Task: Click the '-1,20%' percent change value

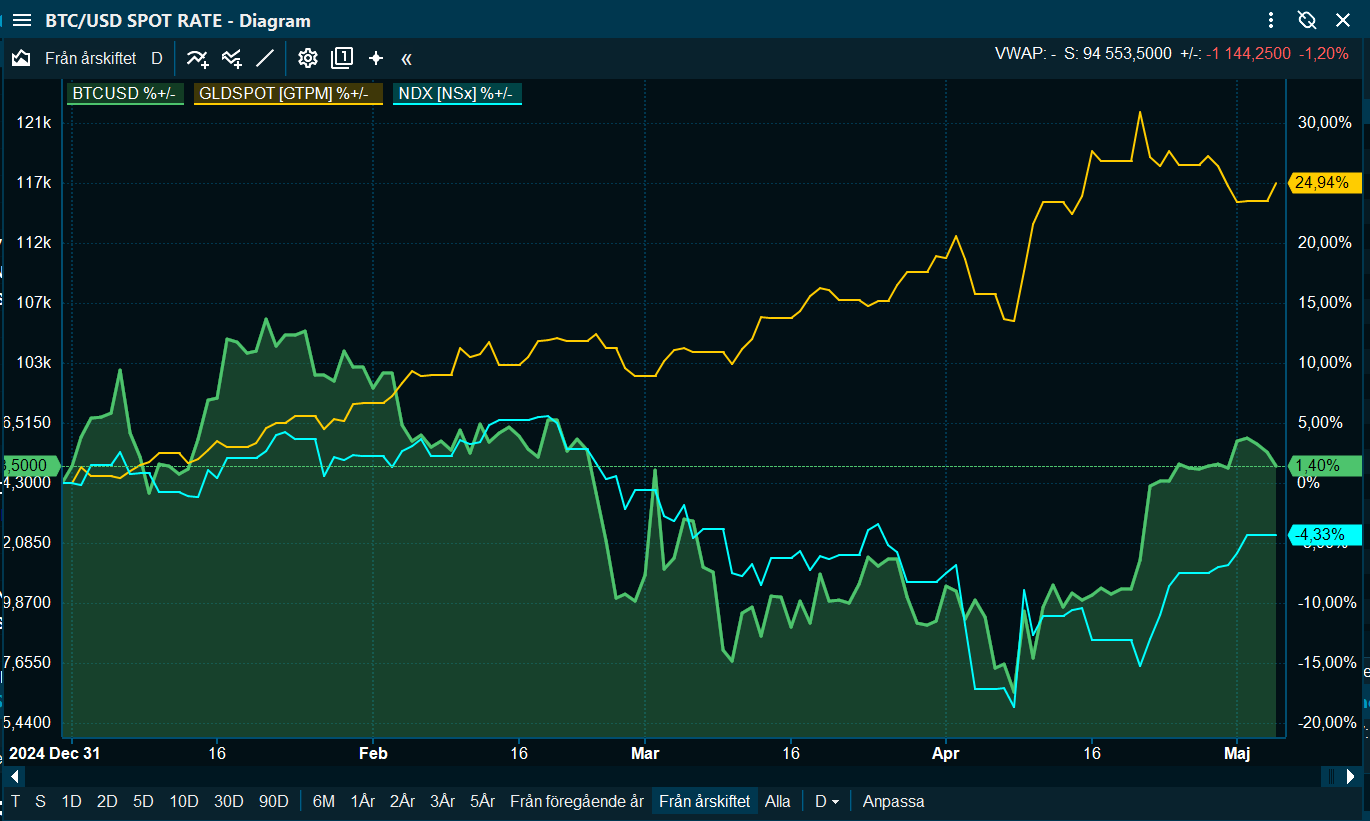Action: point(1324,53)
